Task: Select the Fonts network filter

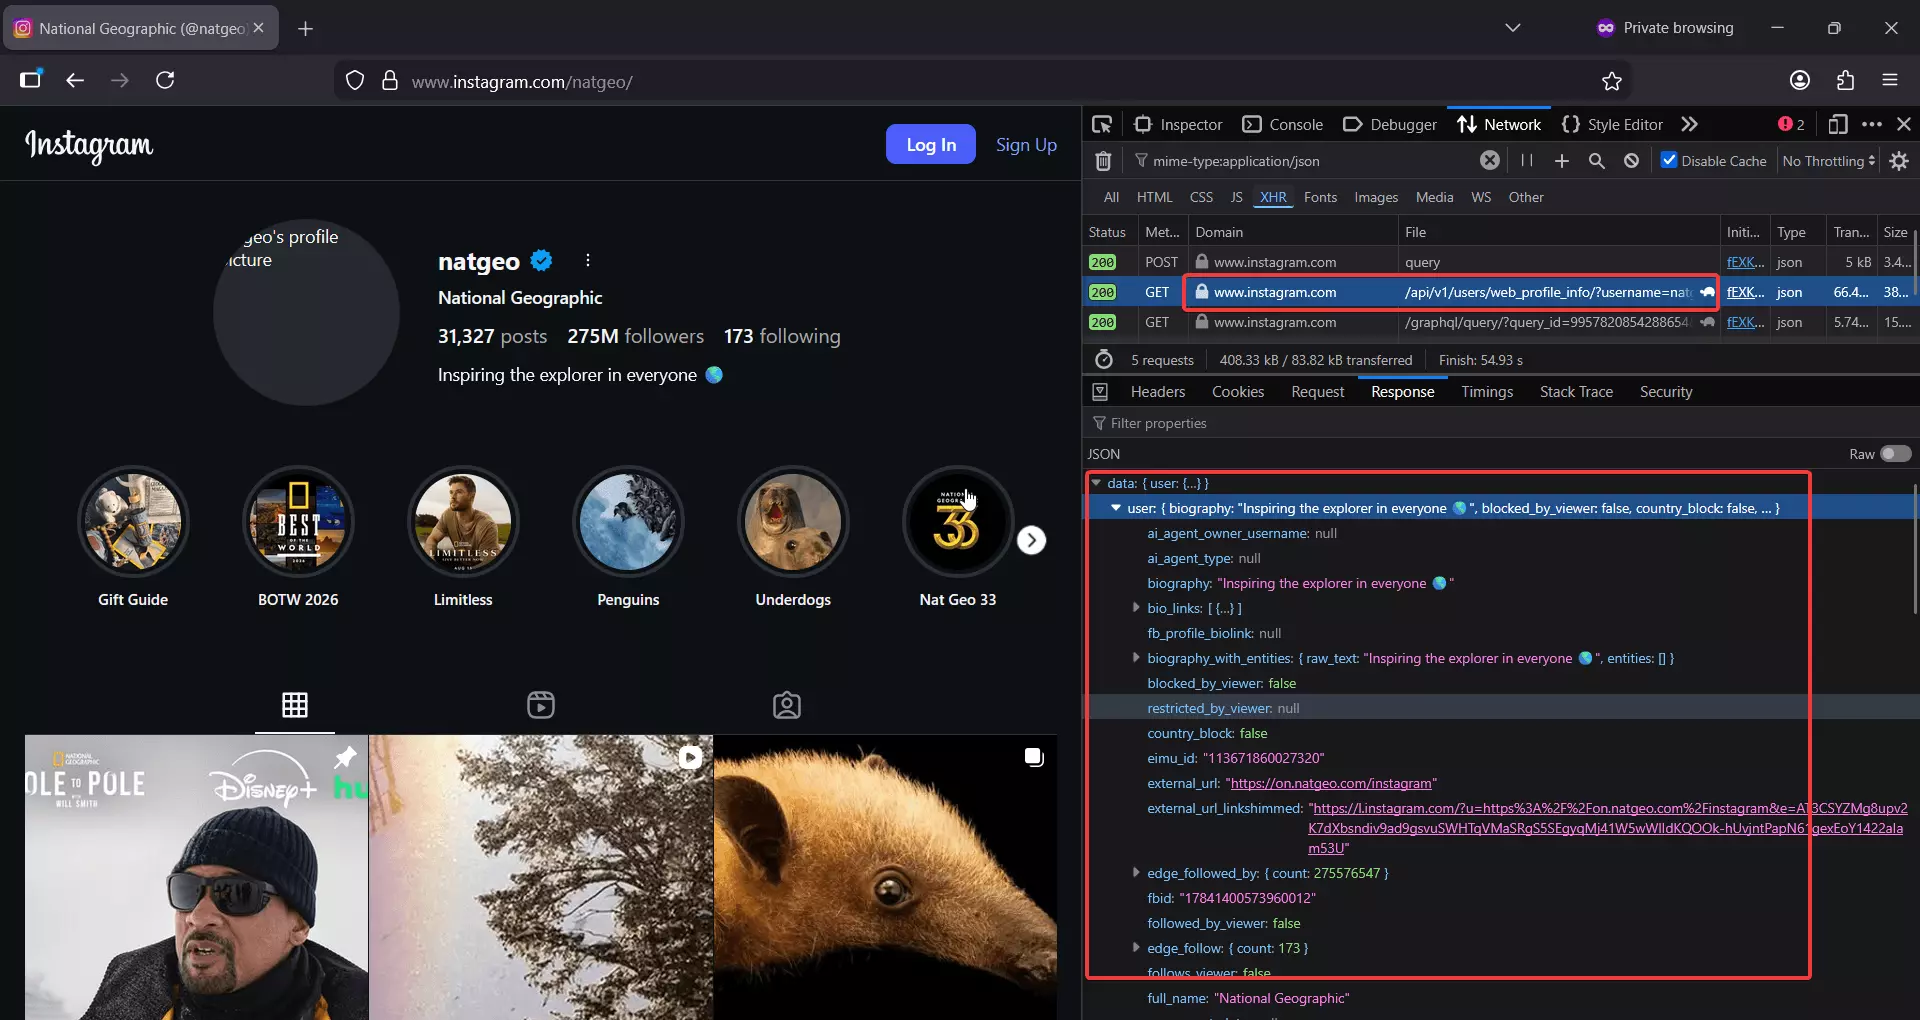Action: (x=1321, y=197)
